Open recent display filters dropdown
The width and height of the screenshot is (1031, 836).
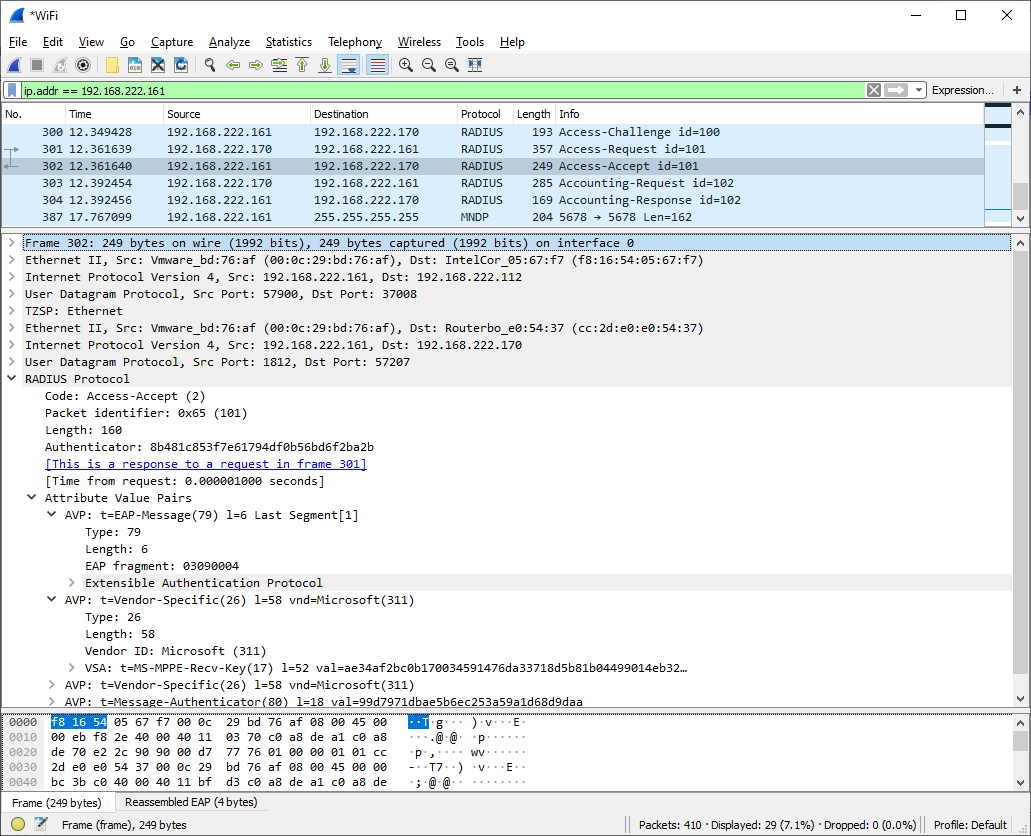click(919, 90)
